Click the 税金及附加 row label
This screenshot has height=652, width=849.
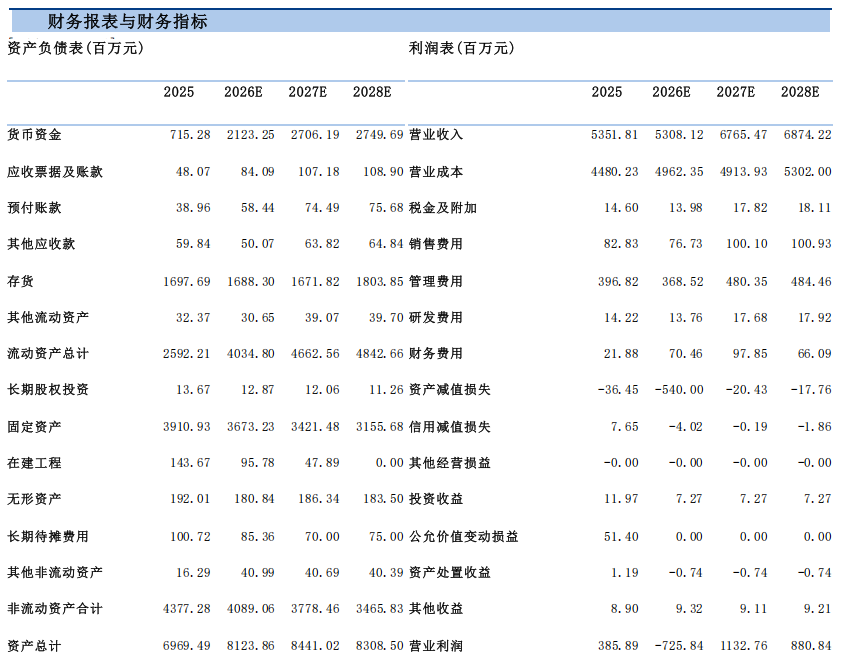[x=443, y=207]
